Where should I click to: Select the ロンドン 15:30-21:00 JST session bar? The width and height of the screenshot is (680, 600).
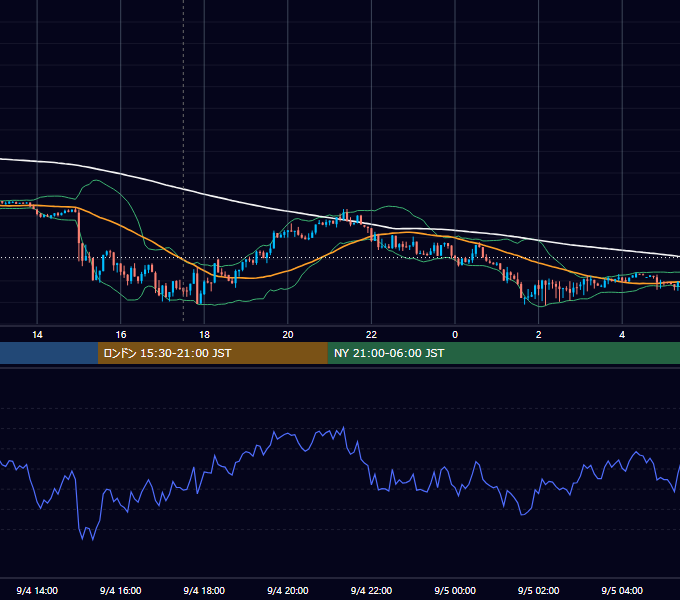point(212,353)
